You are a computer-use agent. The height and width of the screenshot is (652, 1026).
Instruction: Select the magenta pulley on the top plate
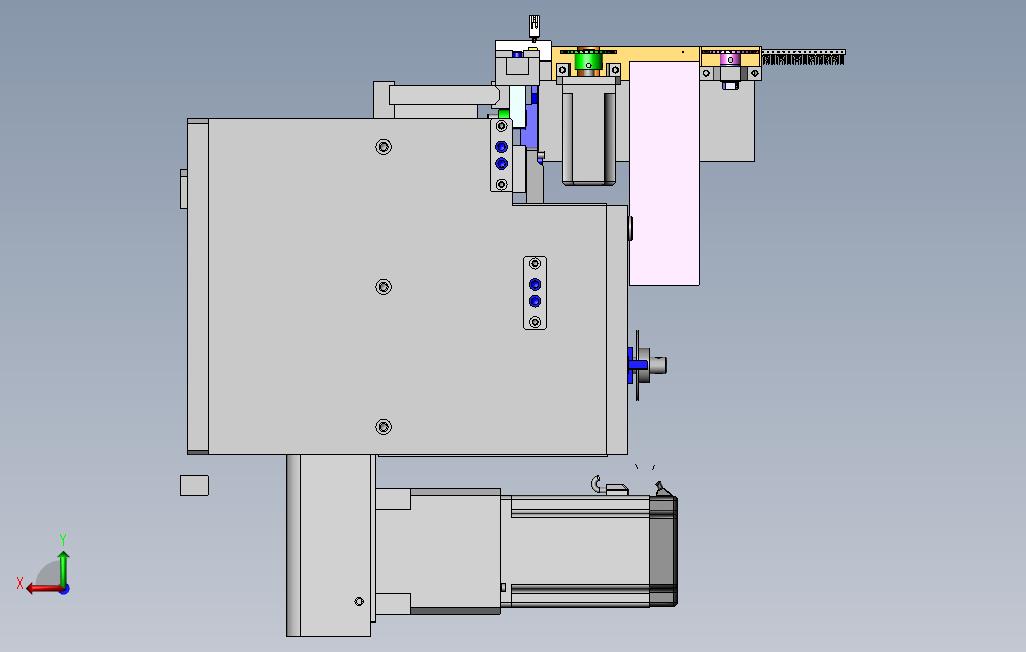point(730,60)
